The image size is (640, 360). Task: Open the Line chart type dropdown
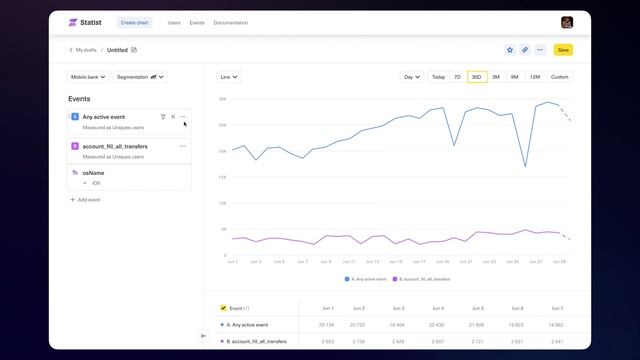tap(229, 77)
